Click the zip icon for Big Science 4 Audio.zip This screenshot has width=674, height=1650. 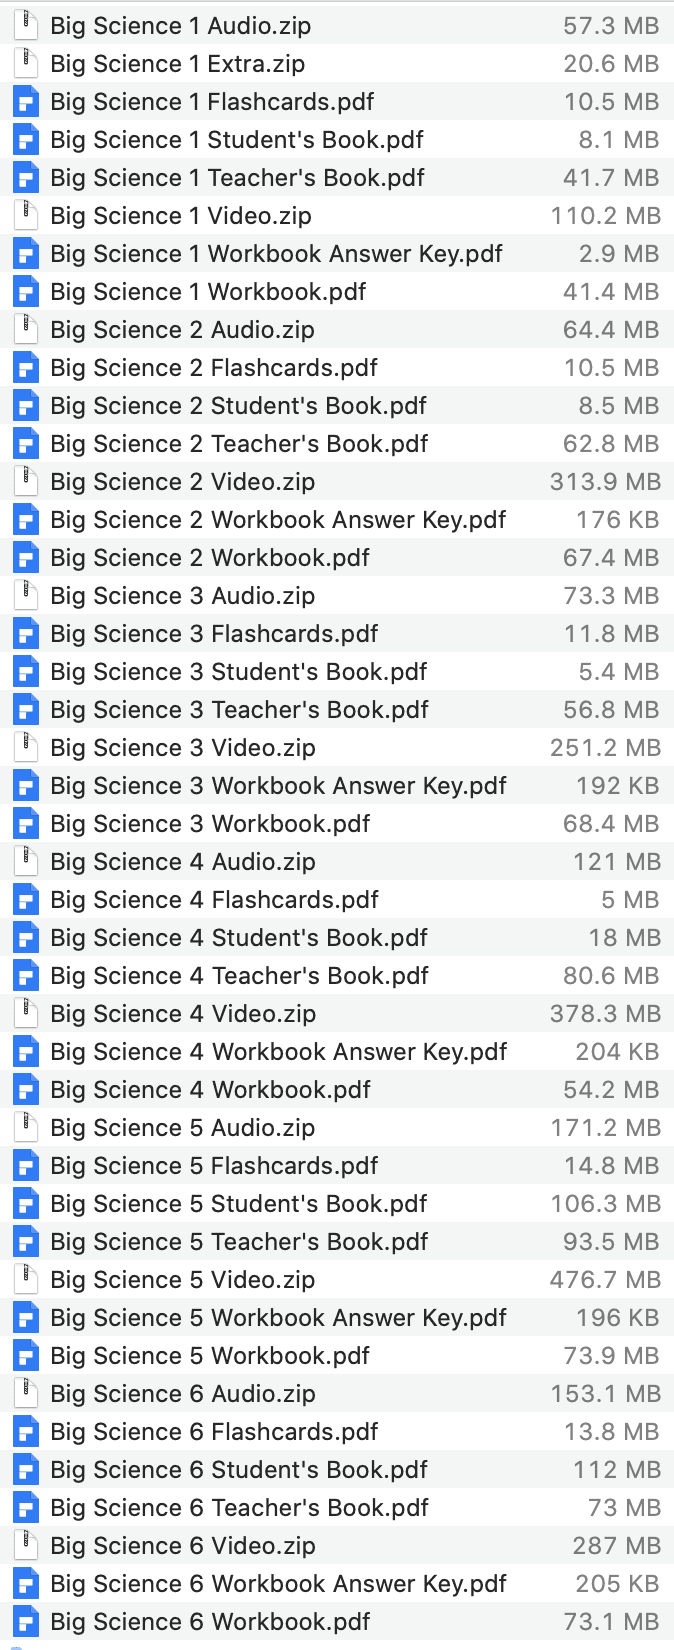pos(26,862)
